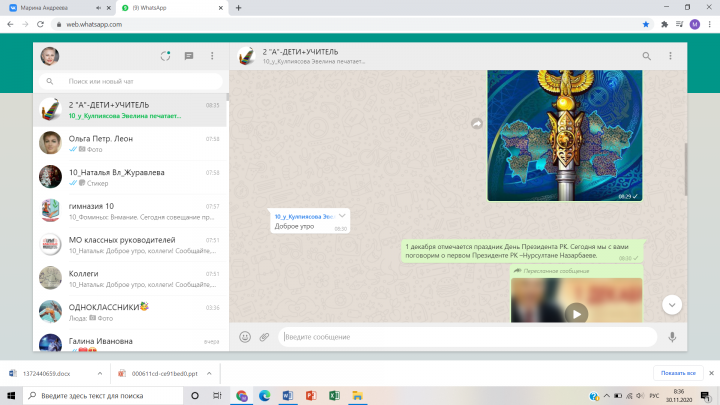Open File Explorer from taskbar
The image size is (720, 405).
pos(357,395)
